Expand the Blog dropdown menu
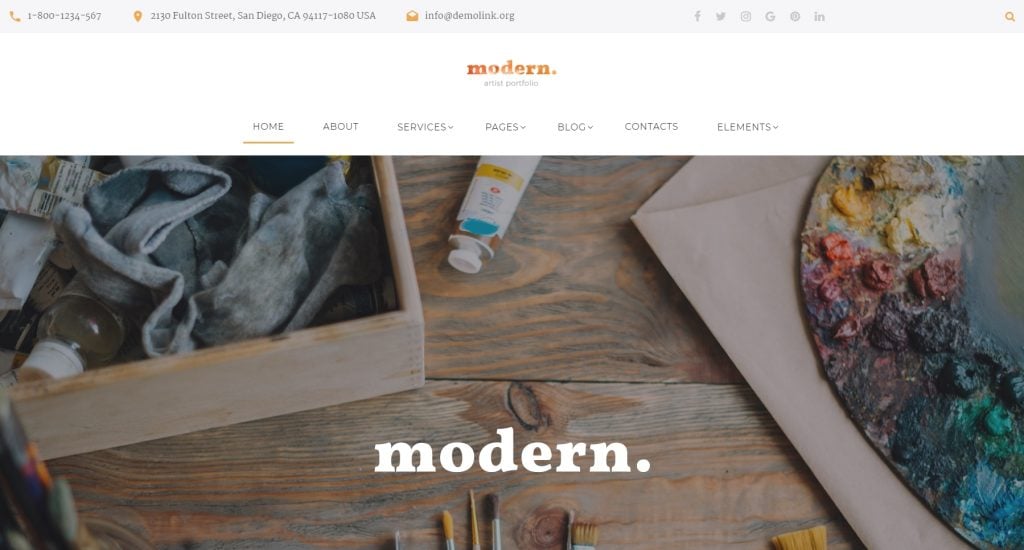The height and width of the screenshot is (550, 1024). (x=575, y=127)
